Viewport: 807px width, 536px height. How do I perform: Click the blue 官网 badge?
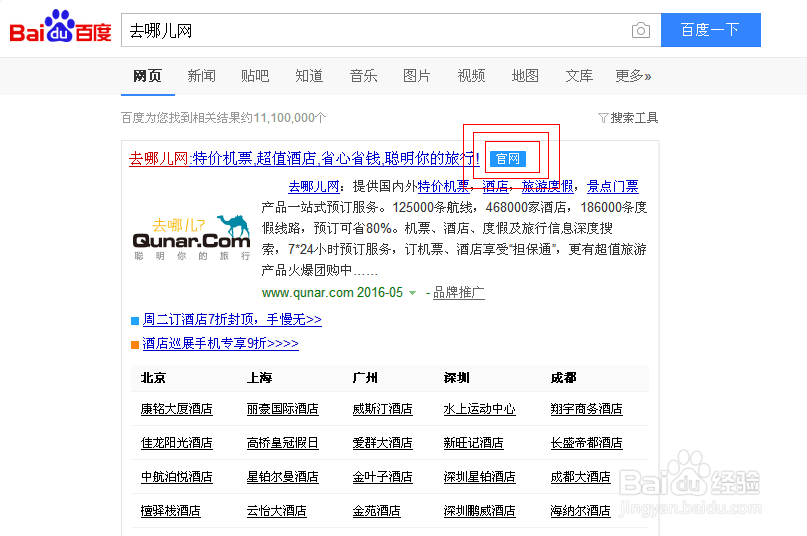coord(508,159)
